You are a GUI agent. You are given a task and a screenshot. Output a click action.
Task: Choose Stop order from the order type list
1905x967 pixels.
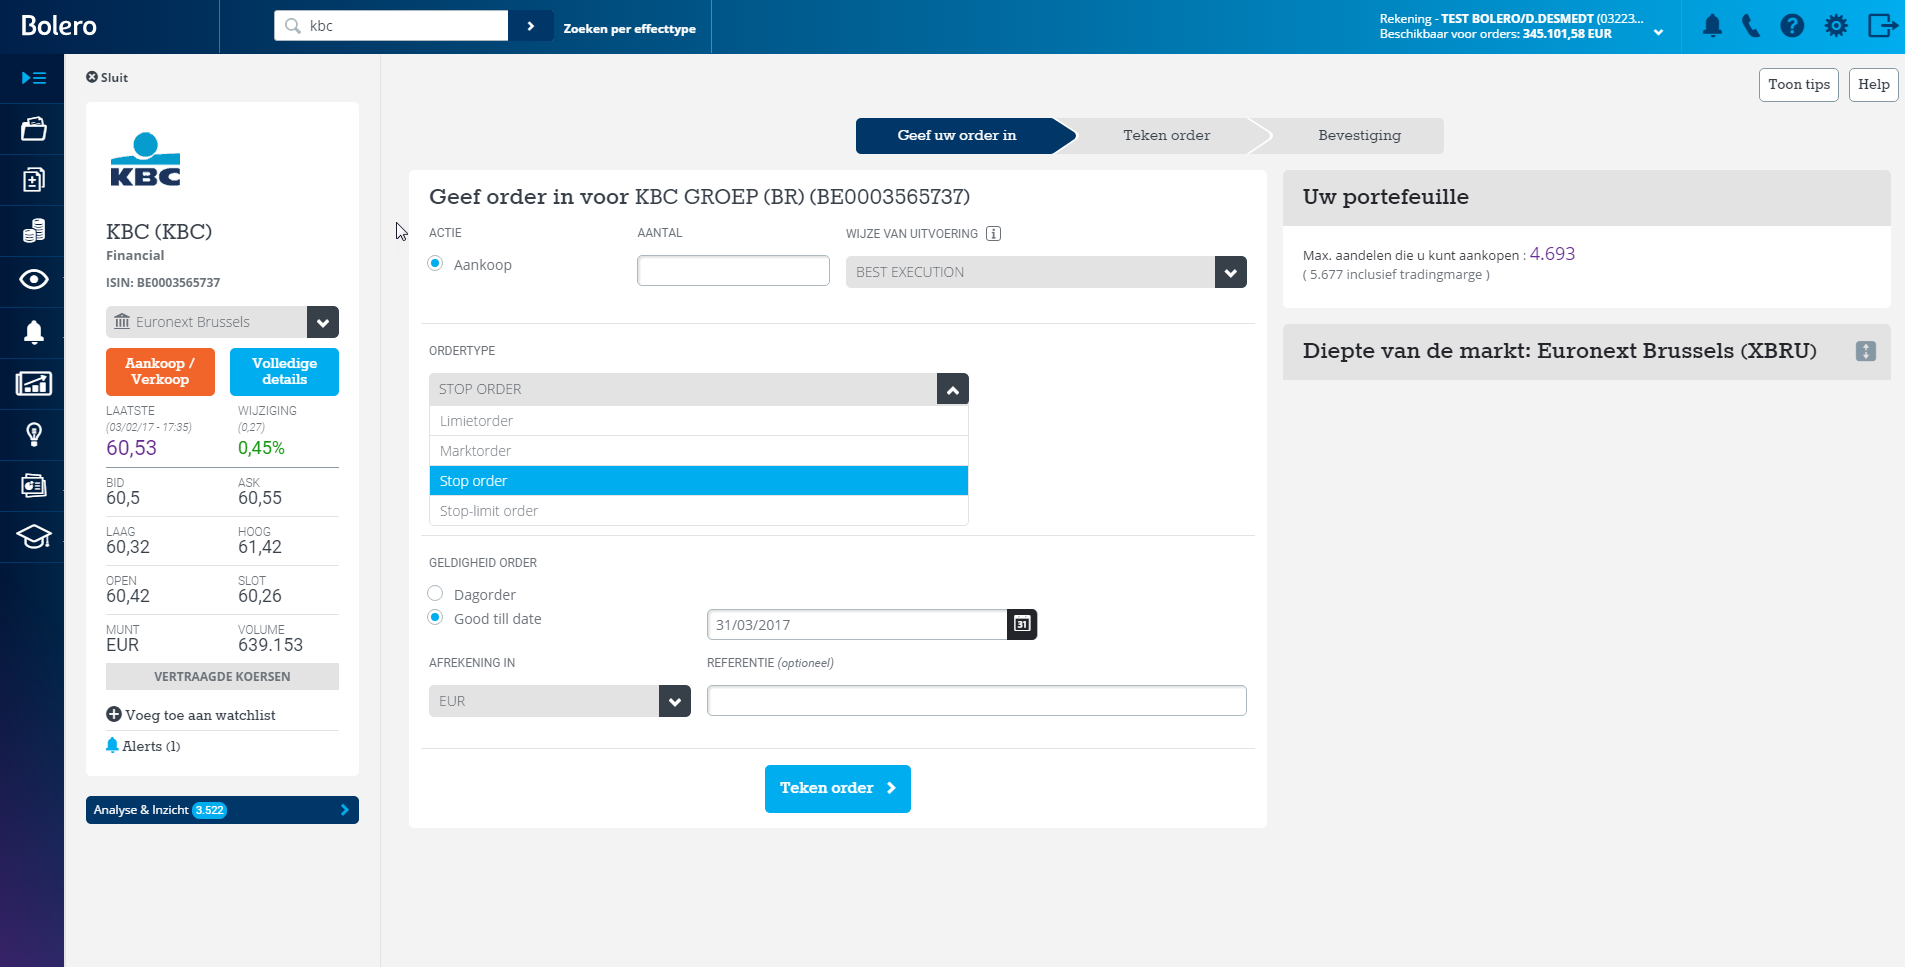[699, 481]
